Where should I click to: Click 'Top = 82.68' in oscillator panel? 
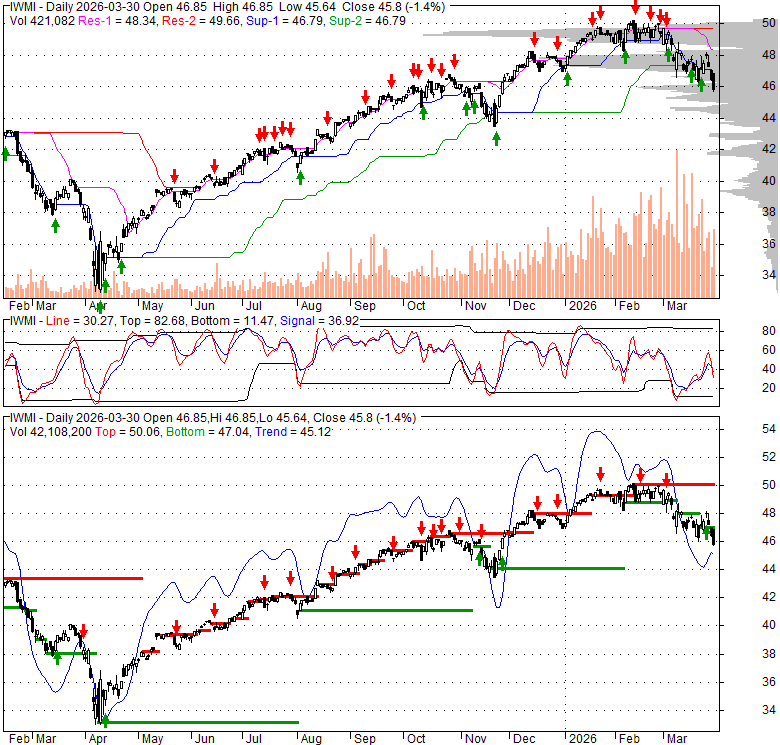pyautogui.click(x=153, y=321)
